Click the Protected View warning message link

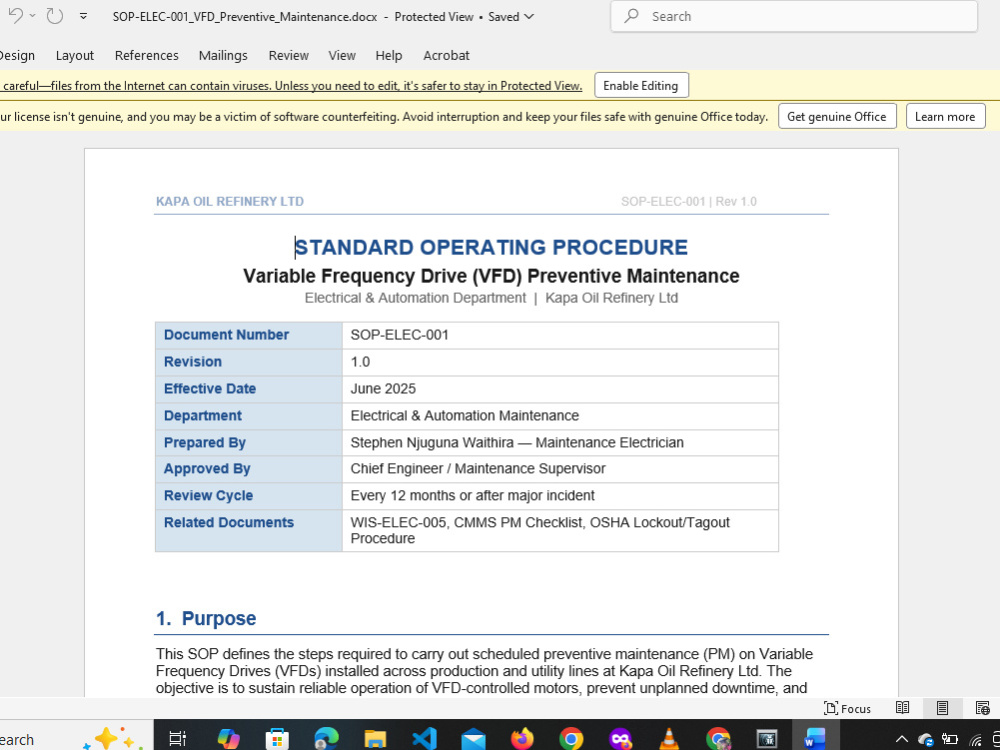[292, 86]
